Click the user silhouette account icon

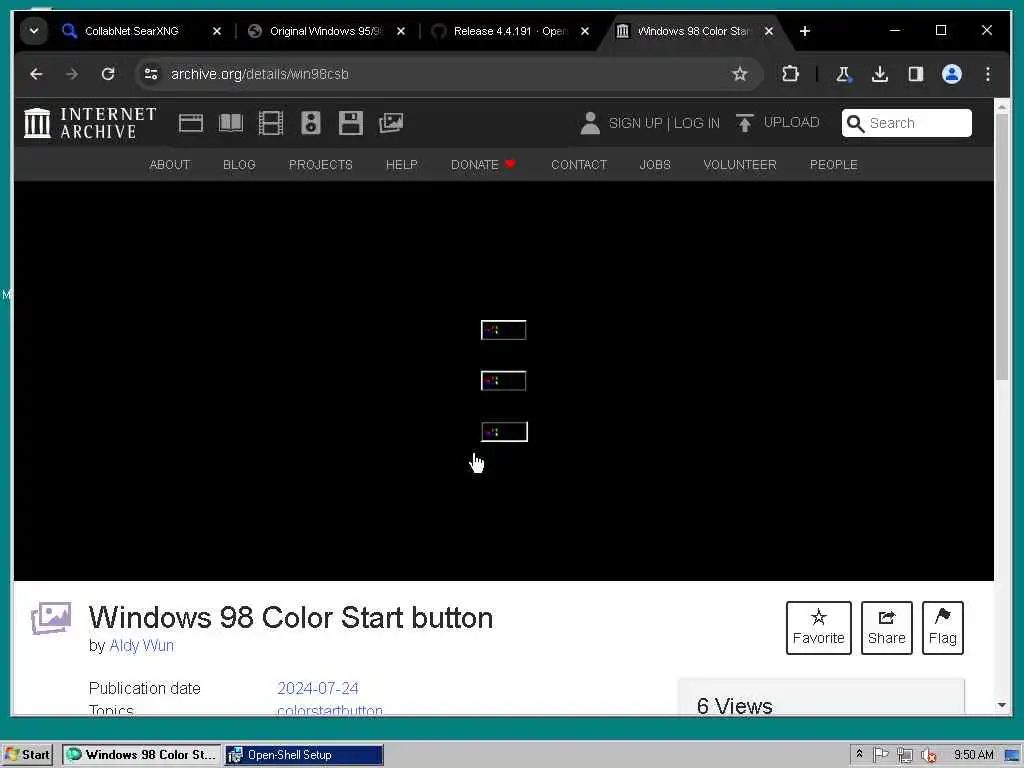(590, 123)
